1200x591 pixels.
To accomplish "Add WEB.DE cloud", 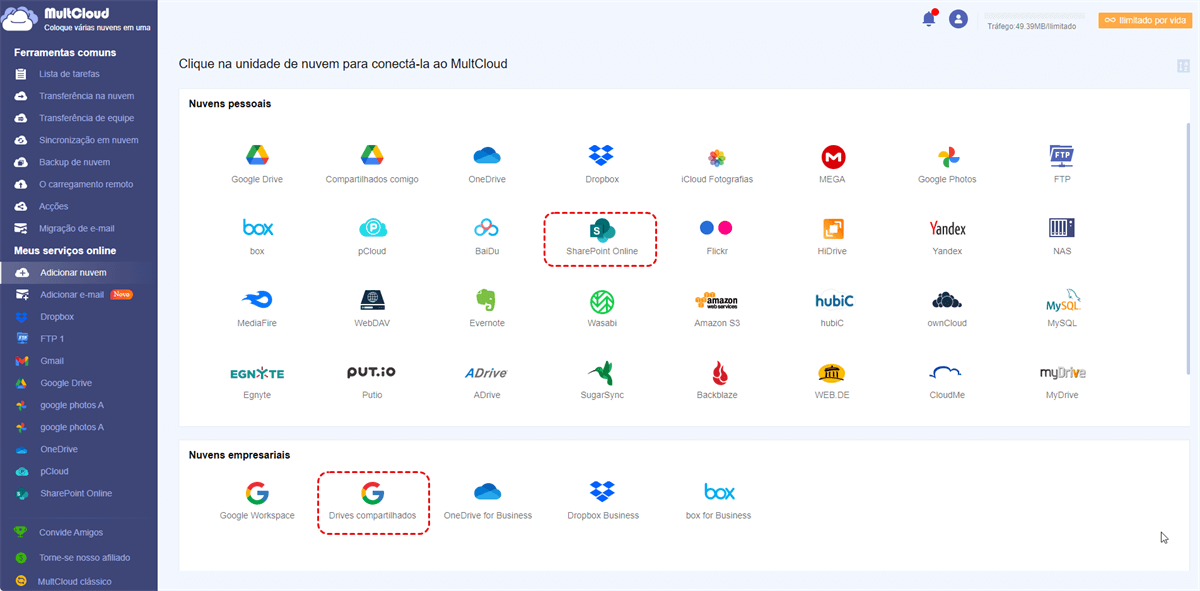I will [x=832, y=380].
